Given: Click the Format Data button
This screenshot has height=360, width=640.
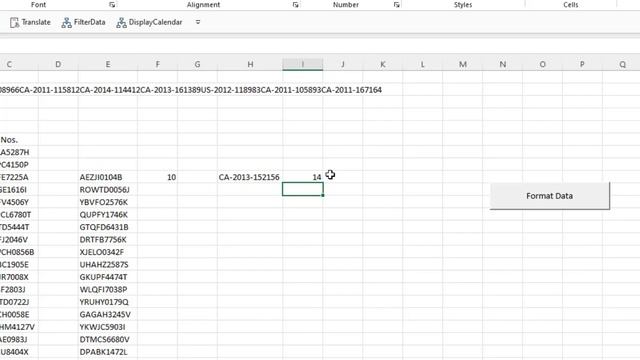Looking at the screenshot, I should point(549,196).
